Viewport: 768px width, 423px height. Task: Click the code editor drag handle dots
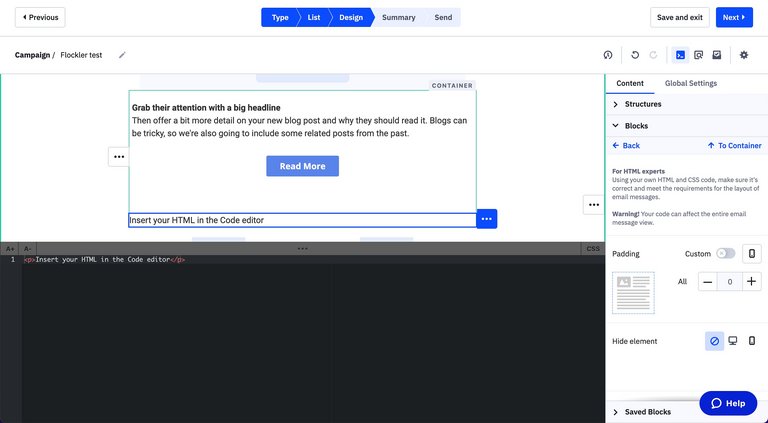(x=303, y=249)
